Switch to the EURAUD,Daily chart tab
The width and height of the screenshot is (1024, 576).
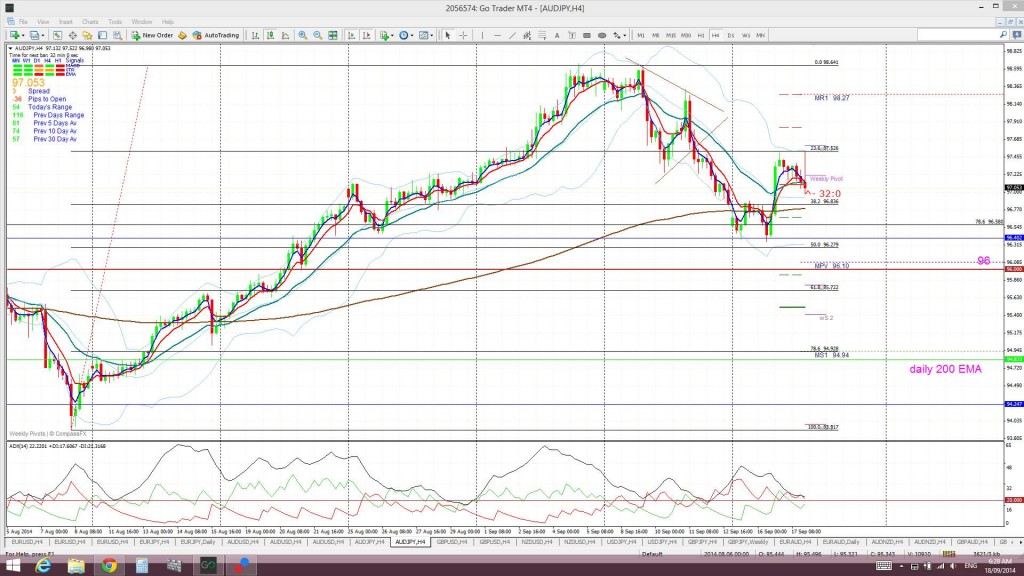pos(840,542)
